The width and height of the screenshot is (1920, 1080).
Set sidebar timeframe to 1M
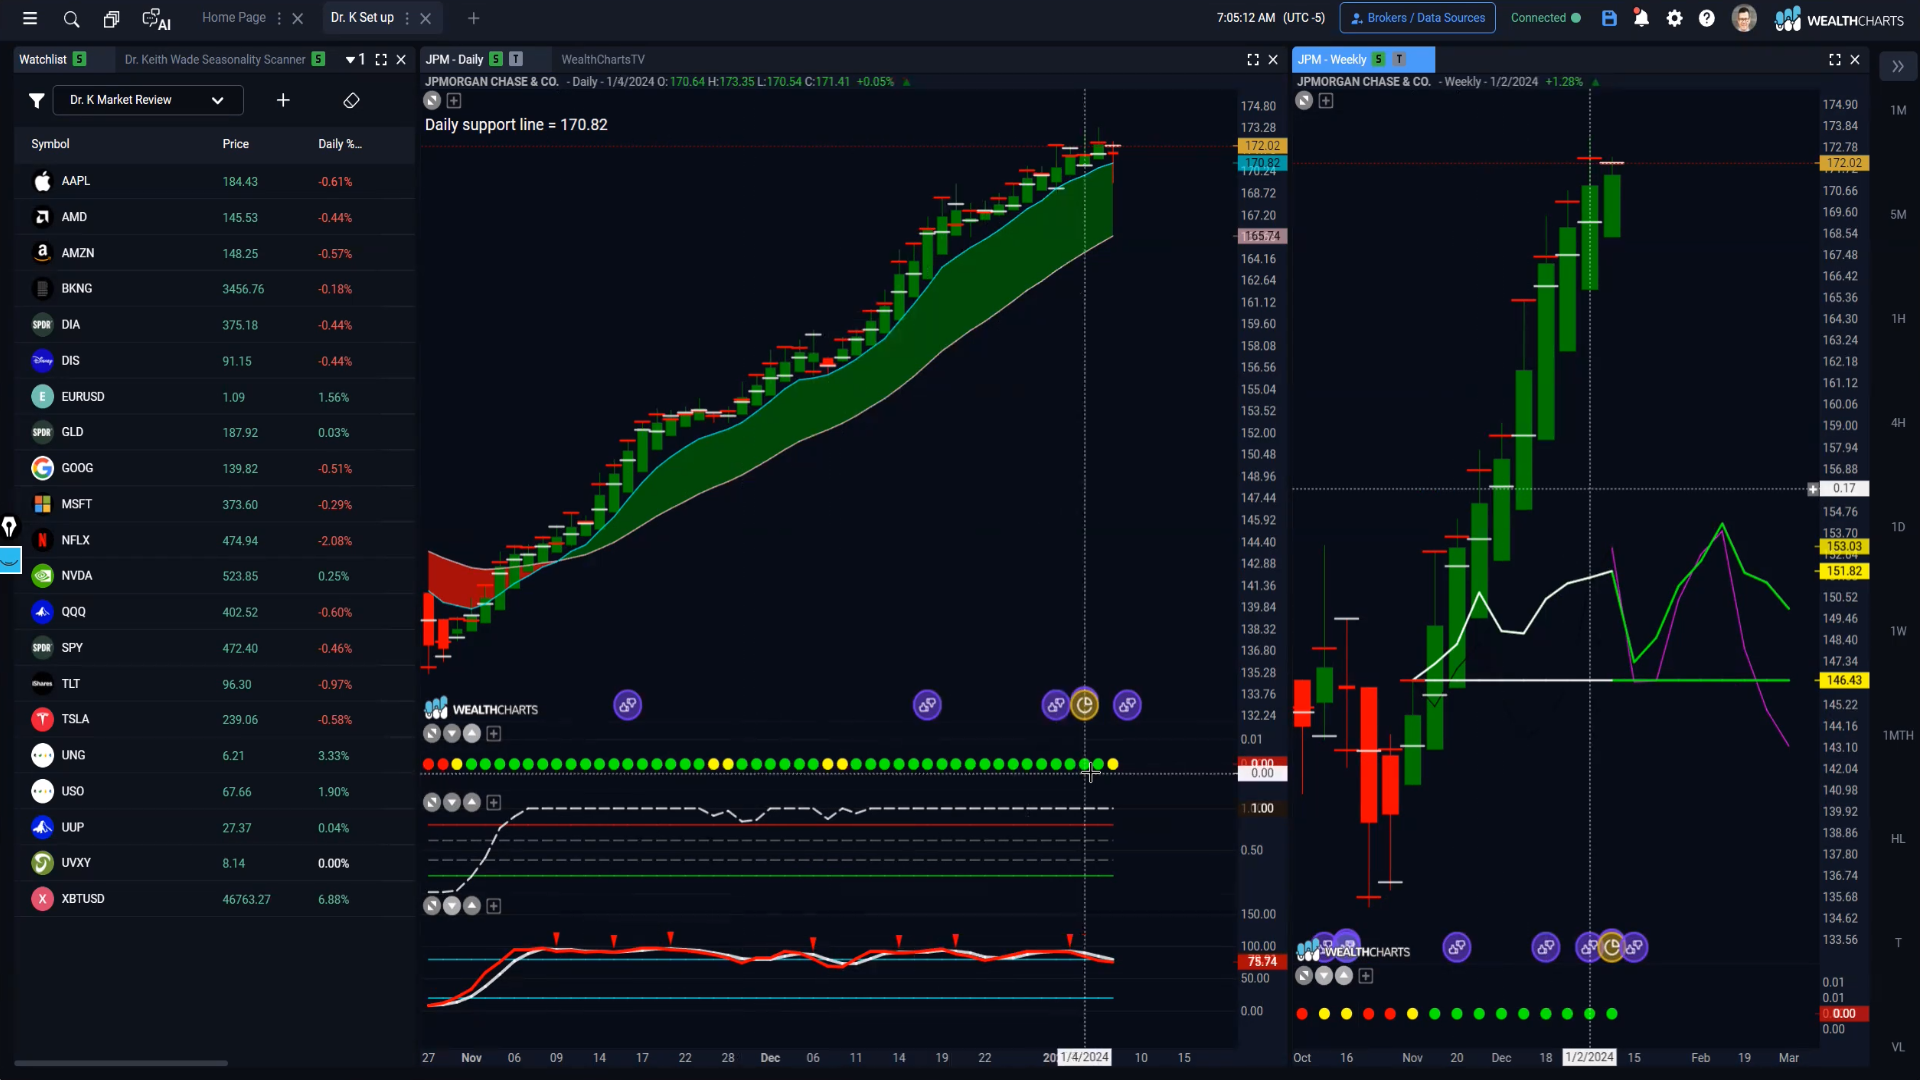pos(1898,111)
